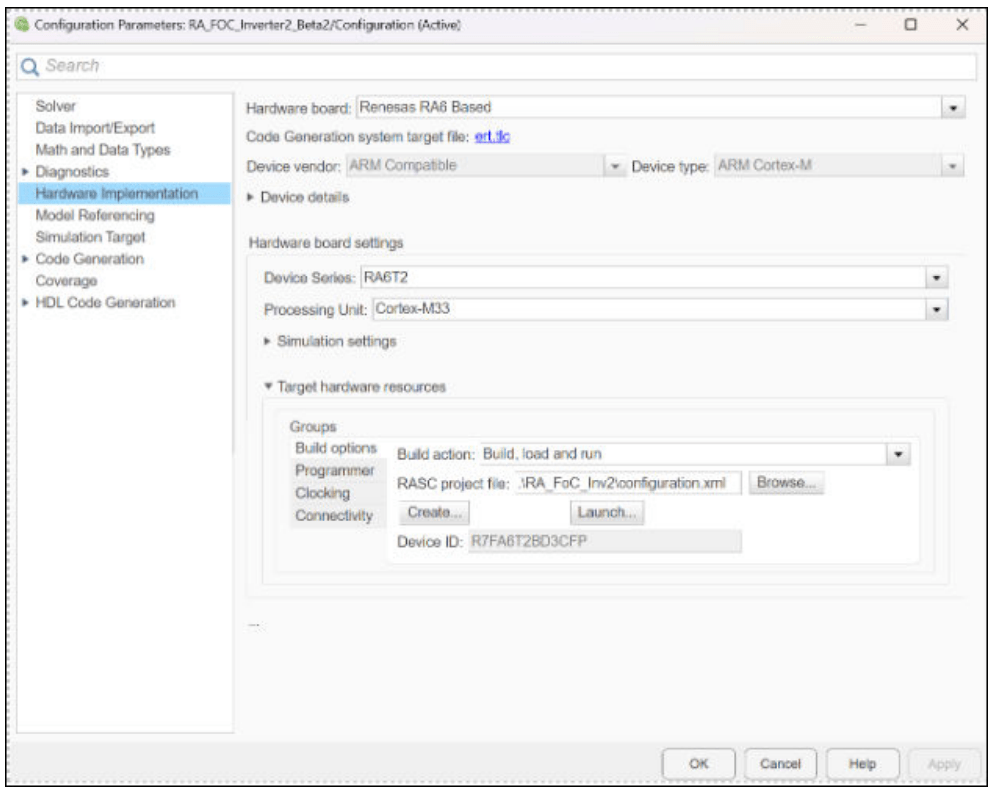Open the Device Series dropdown

(937, 279)
